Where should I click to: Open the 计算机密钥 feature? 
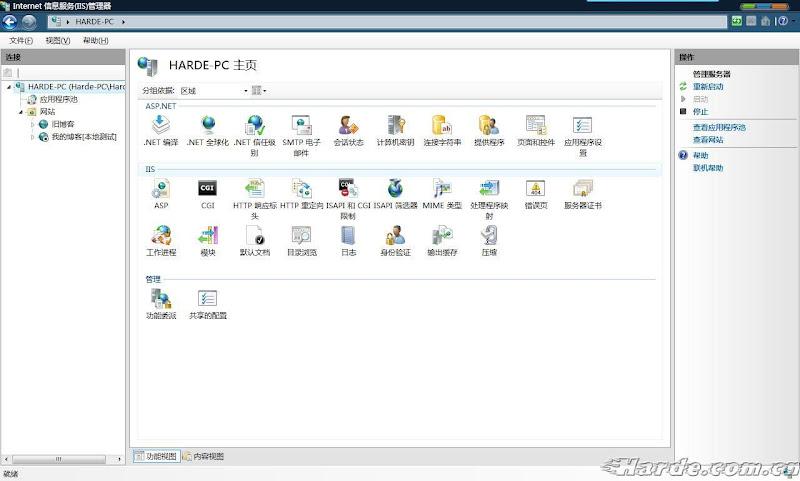(x=395, y=131)
